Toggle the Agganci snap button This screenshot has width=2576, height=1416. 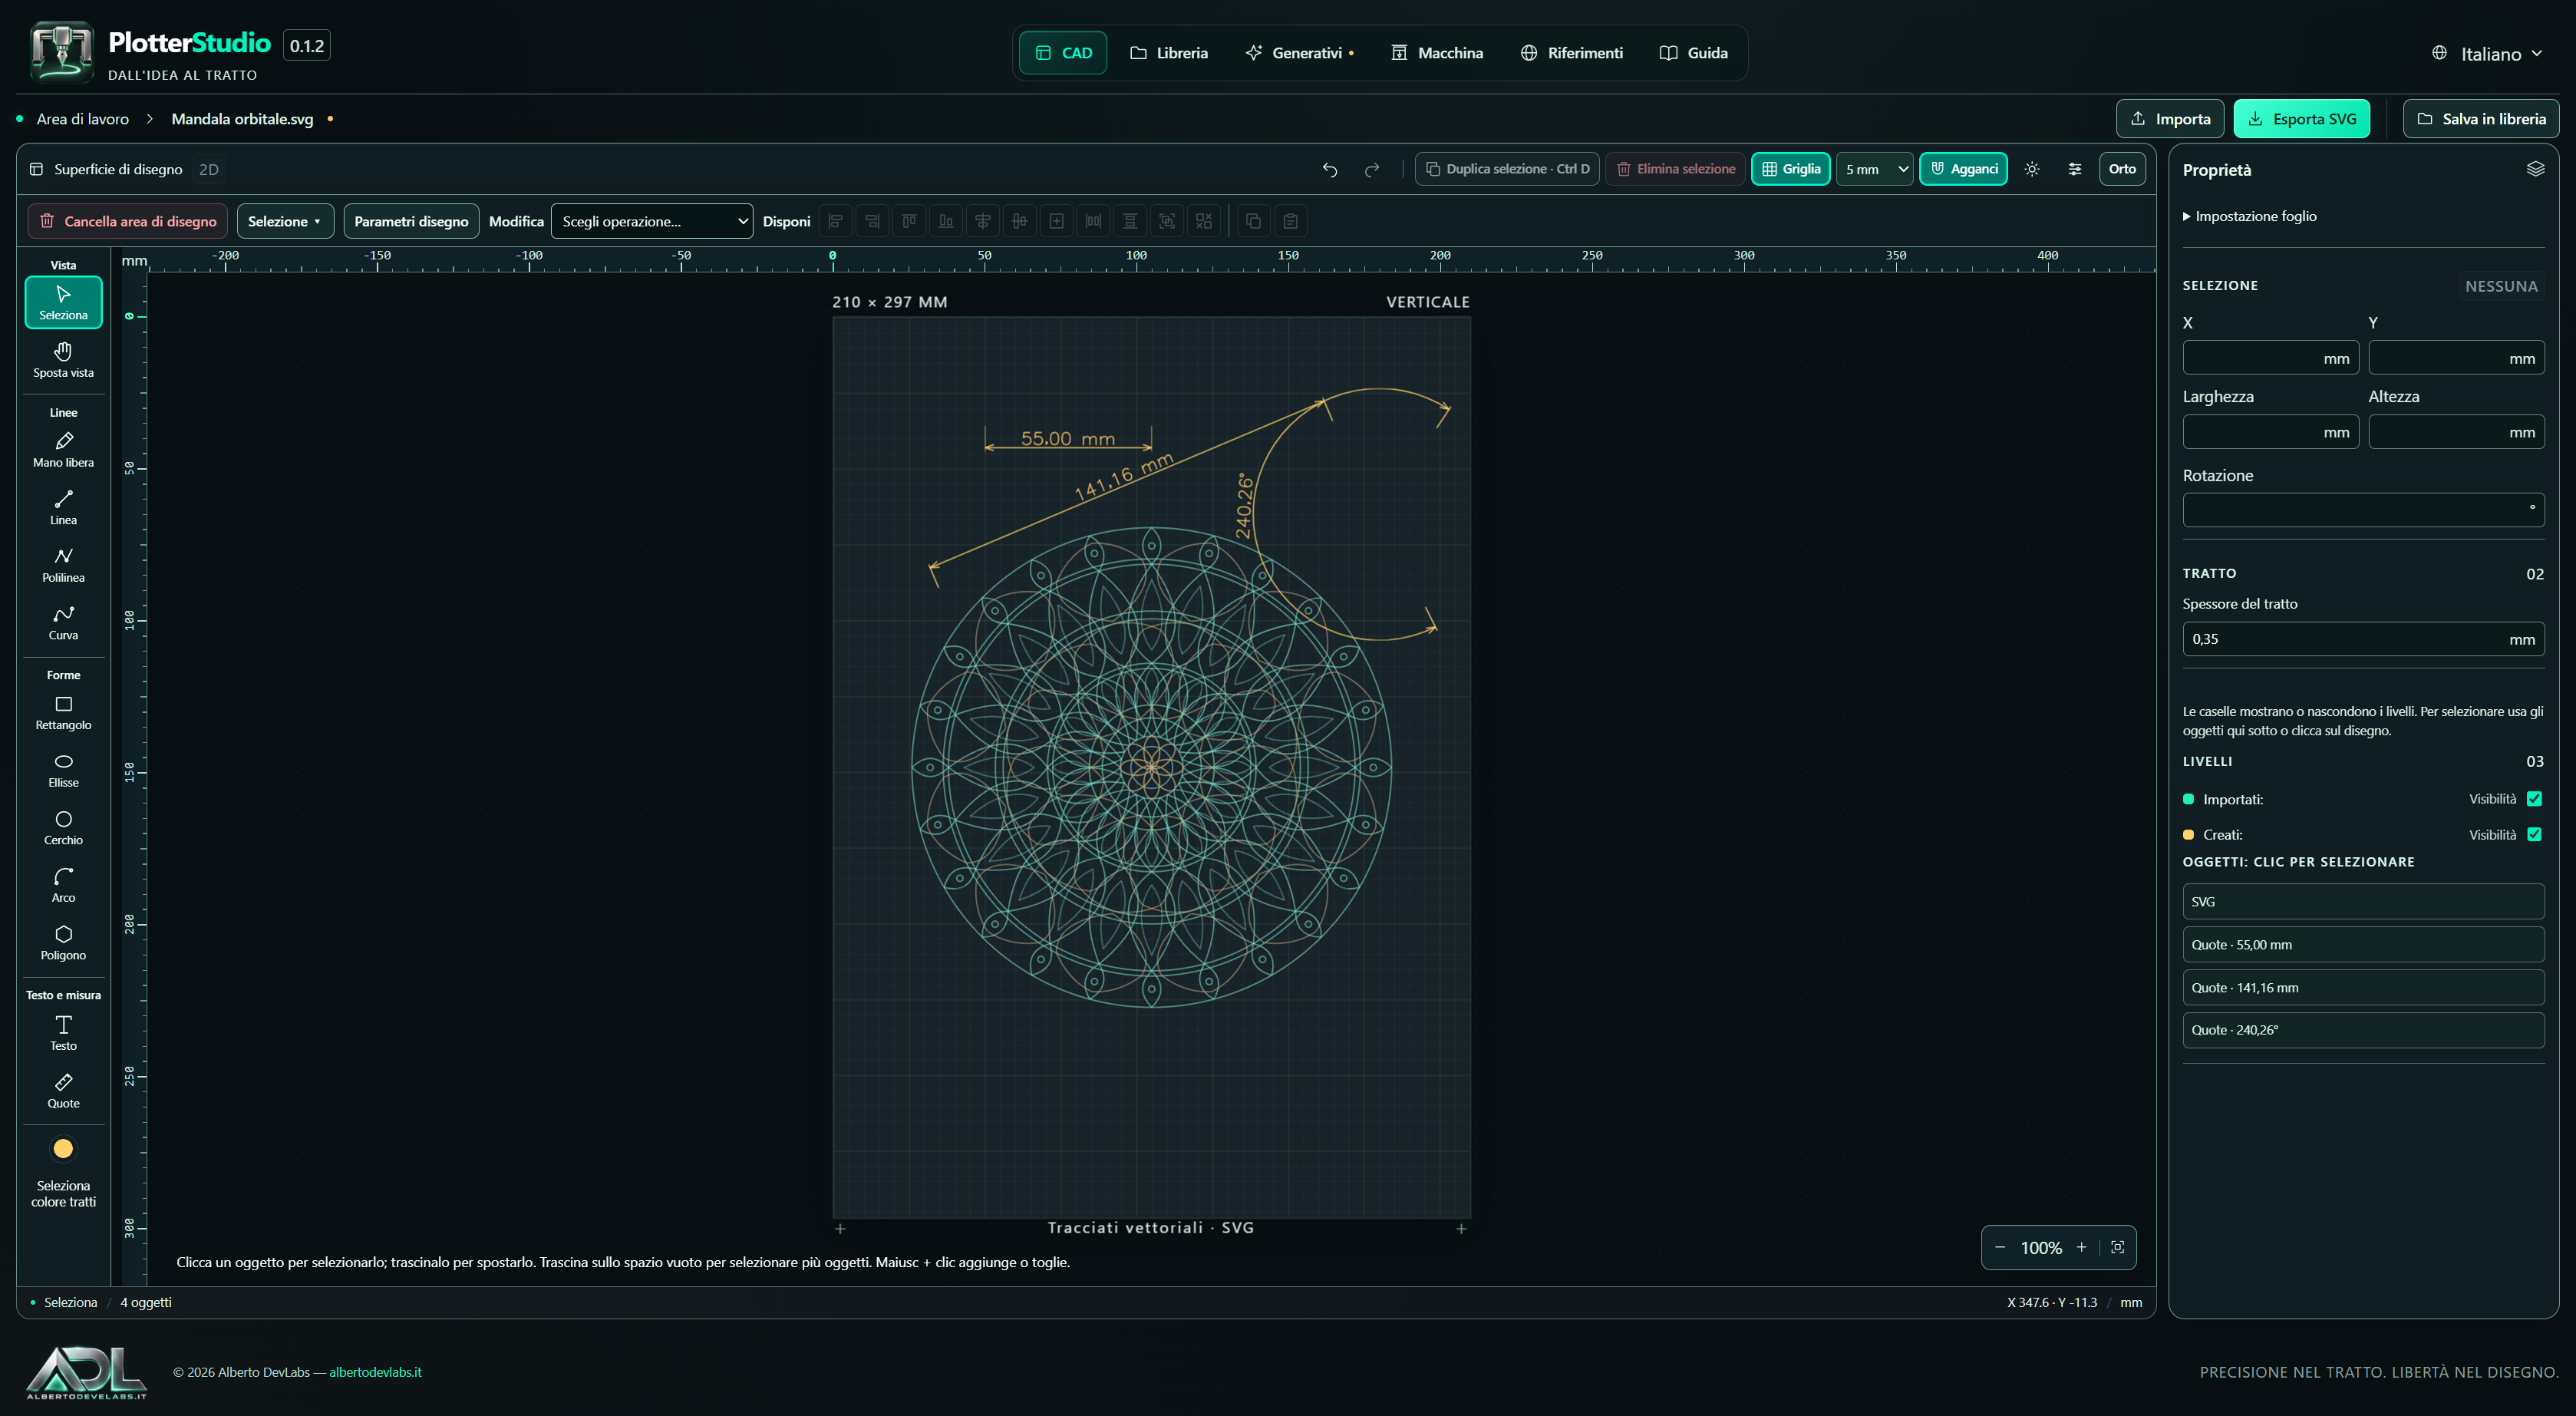1963,169
